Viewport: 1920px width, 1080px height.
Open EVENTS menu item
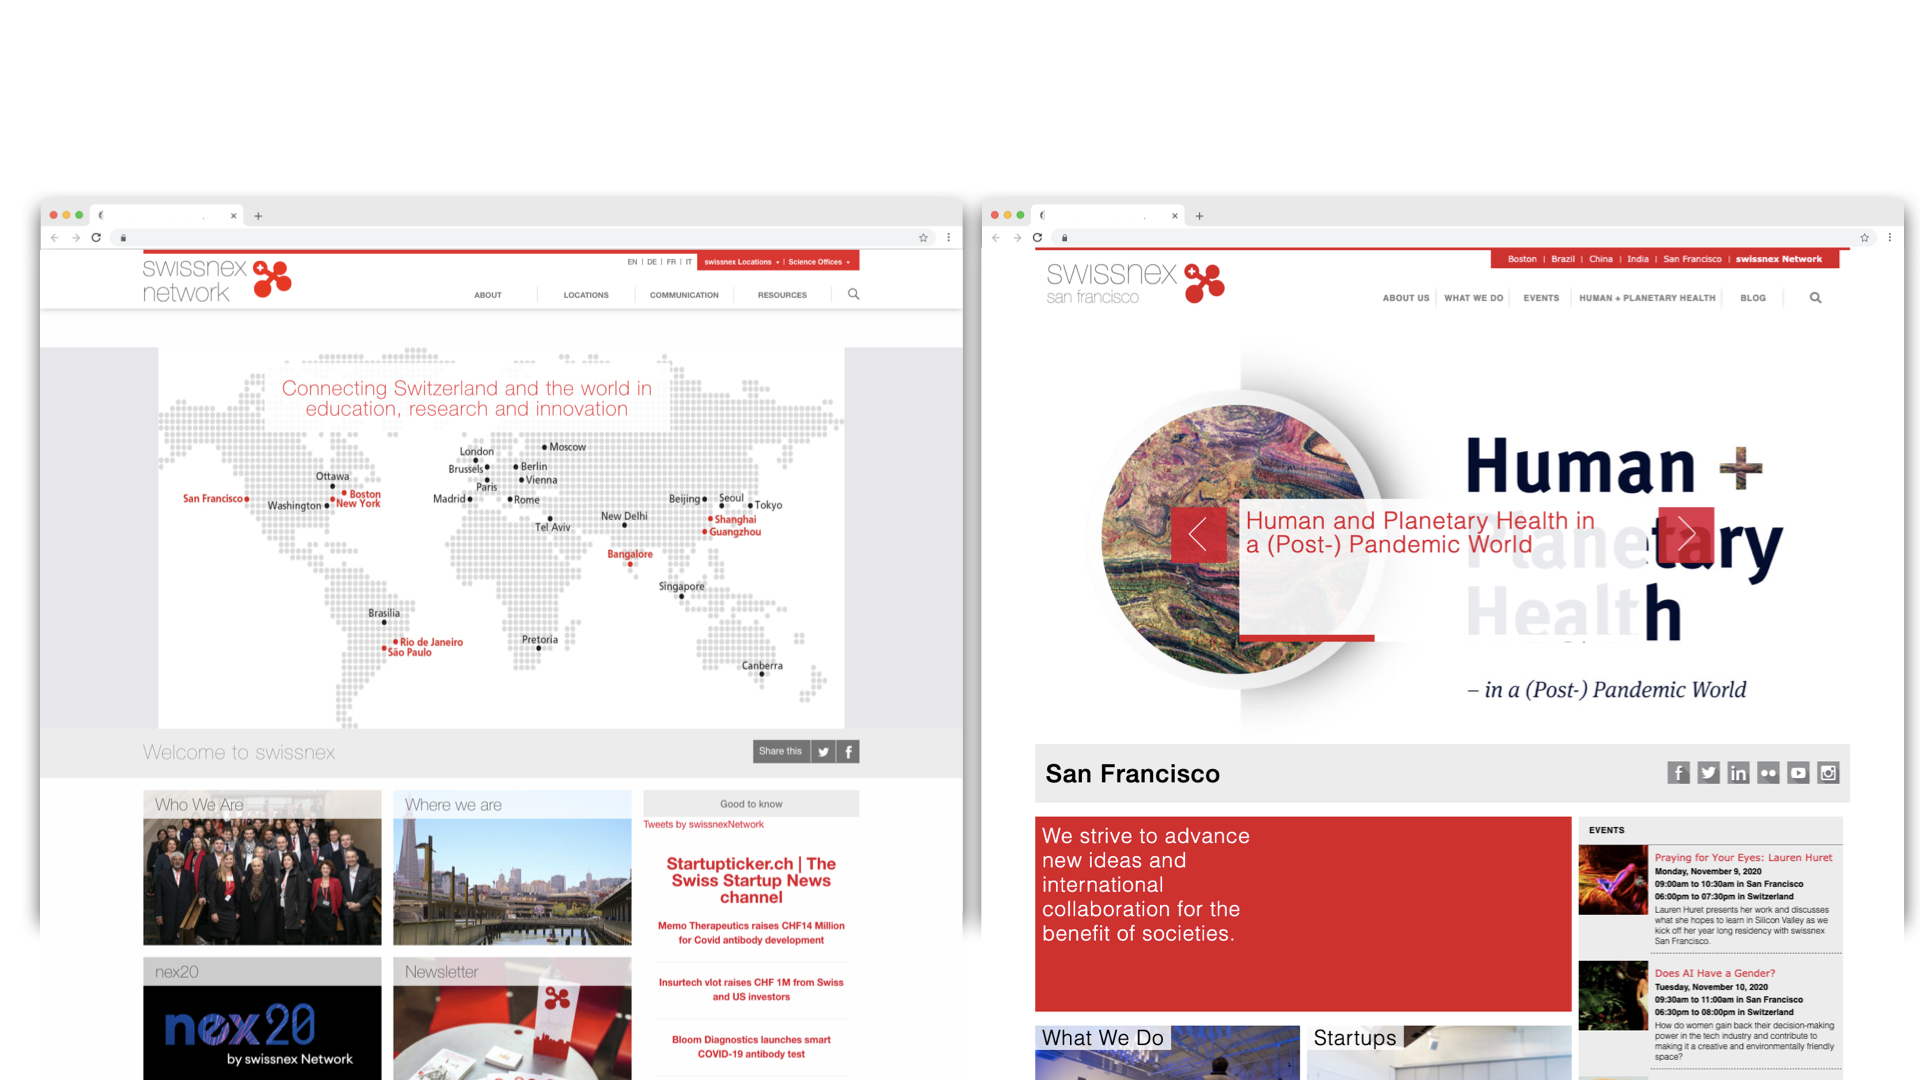1541,298
